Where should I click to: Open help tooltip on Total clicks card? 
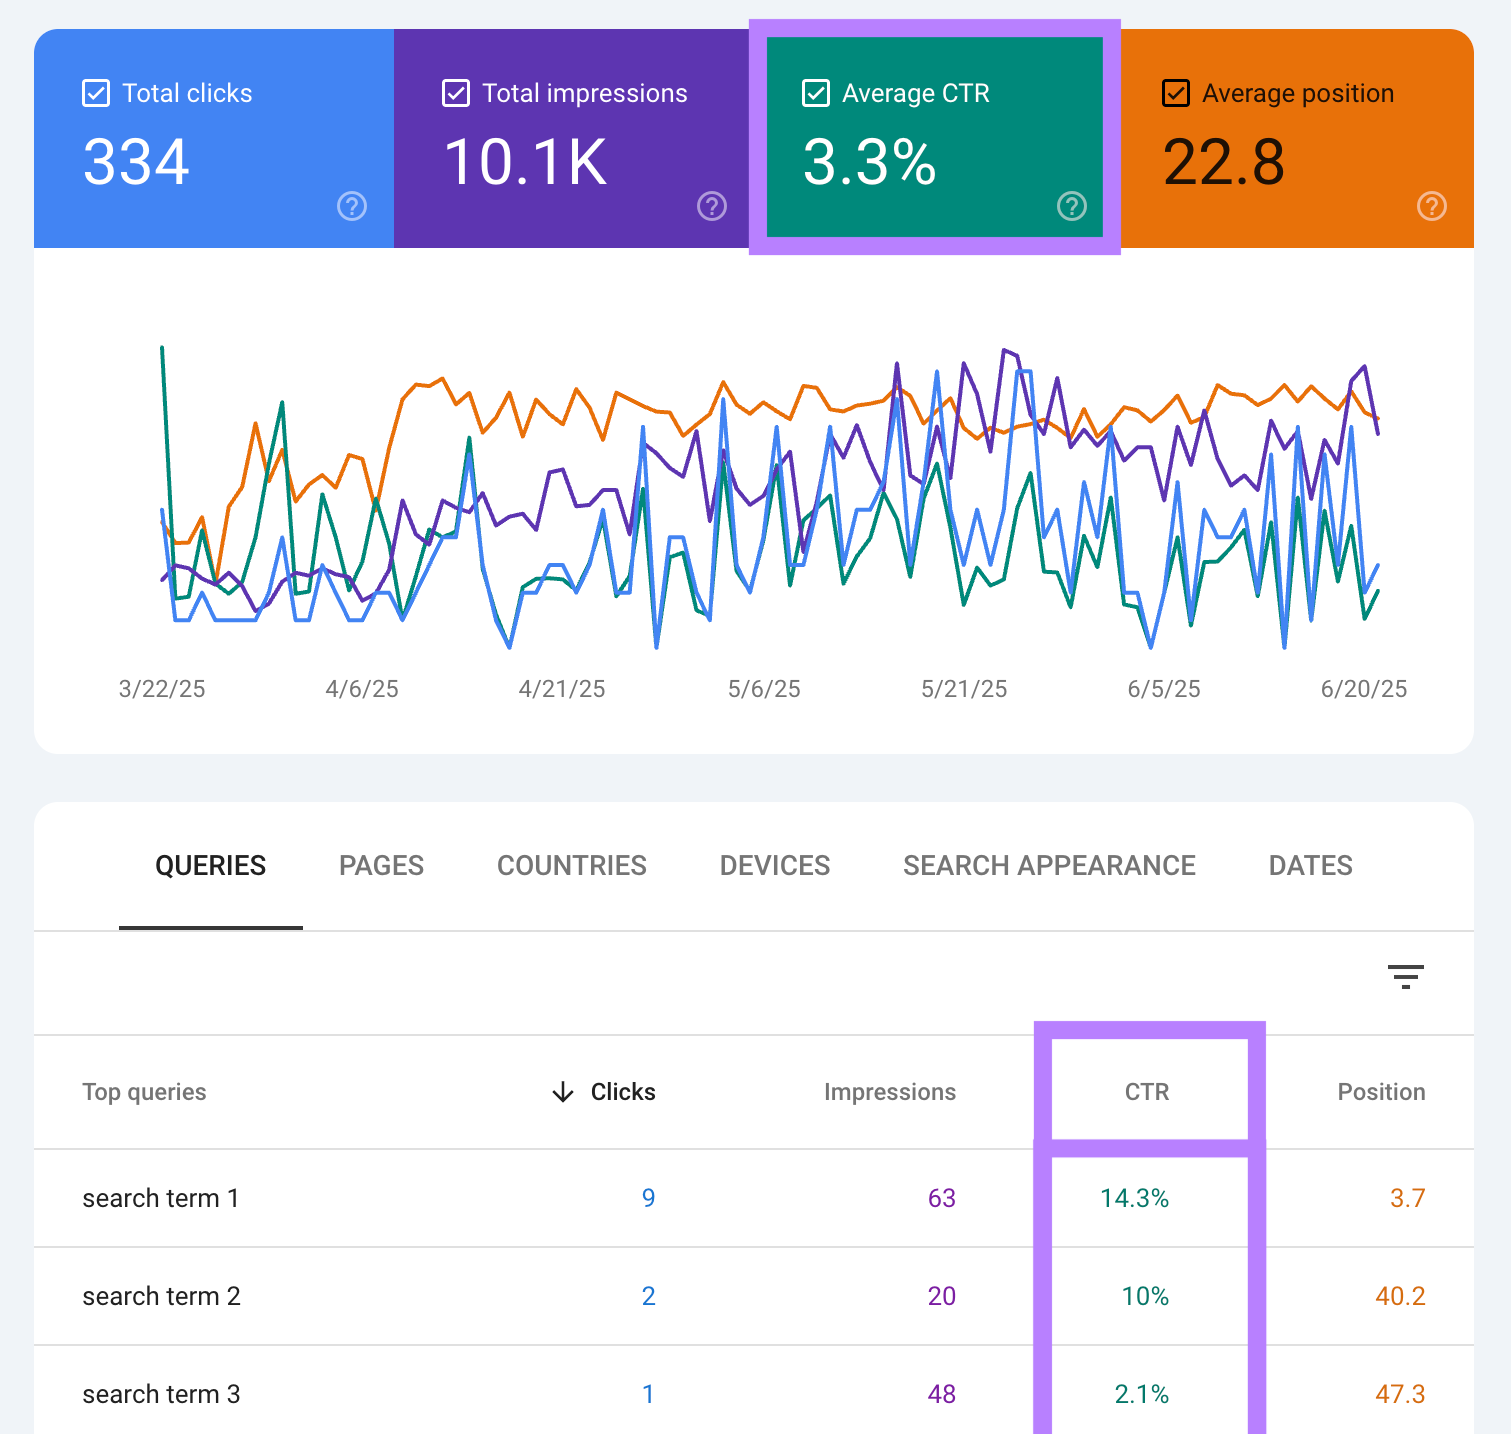[x=351, y=207]
